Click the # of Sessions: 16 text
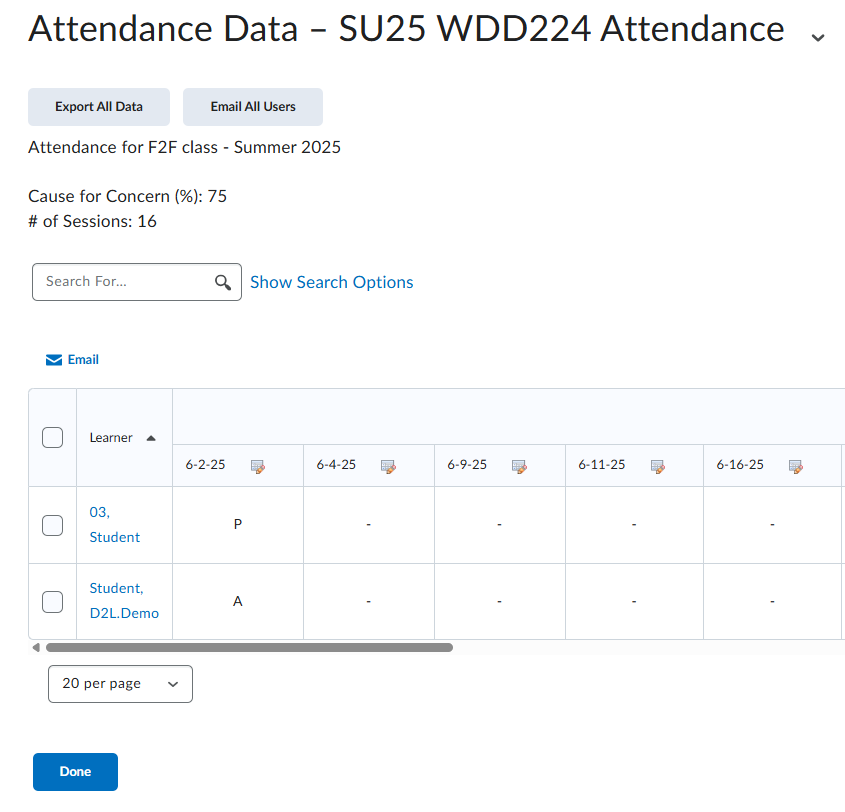 (x=92, y=221)
